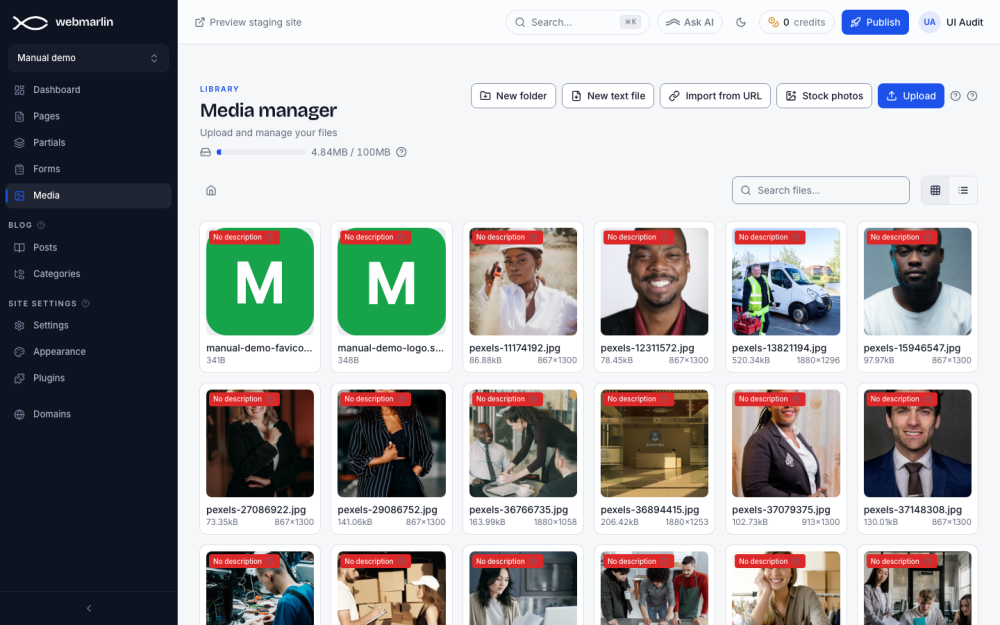1000x625 pixels.
Task: Open the Manual demo site switcher
Action: pos(89,58)
